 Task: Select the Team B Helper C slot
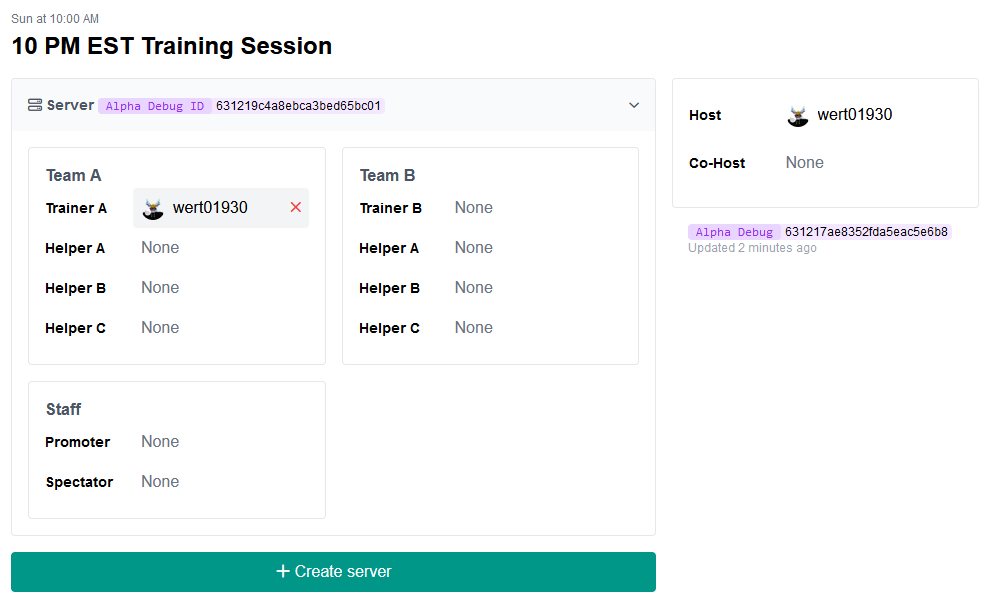click(x=473, y=328)
